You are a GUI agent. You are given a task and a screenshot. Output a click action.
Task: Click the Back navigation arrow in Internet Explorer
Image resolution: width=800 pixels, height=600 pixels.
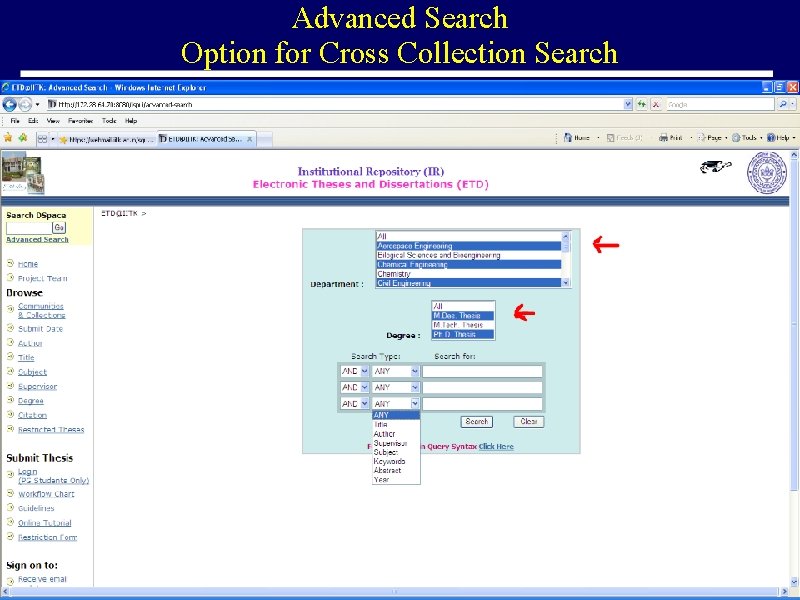click(x=8, y=104)
